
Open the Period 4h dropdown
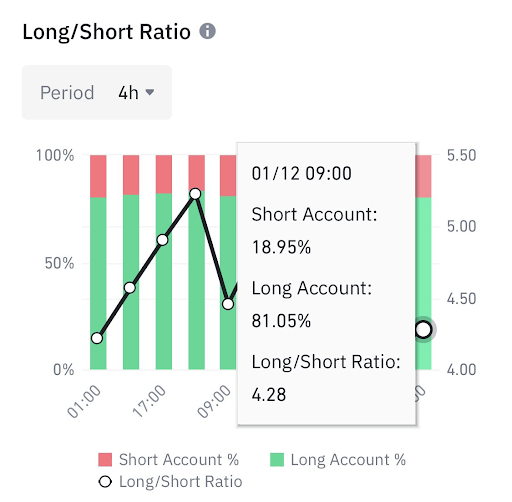click(x=97, y=92)
